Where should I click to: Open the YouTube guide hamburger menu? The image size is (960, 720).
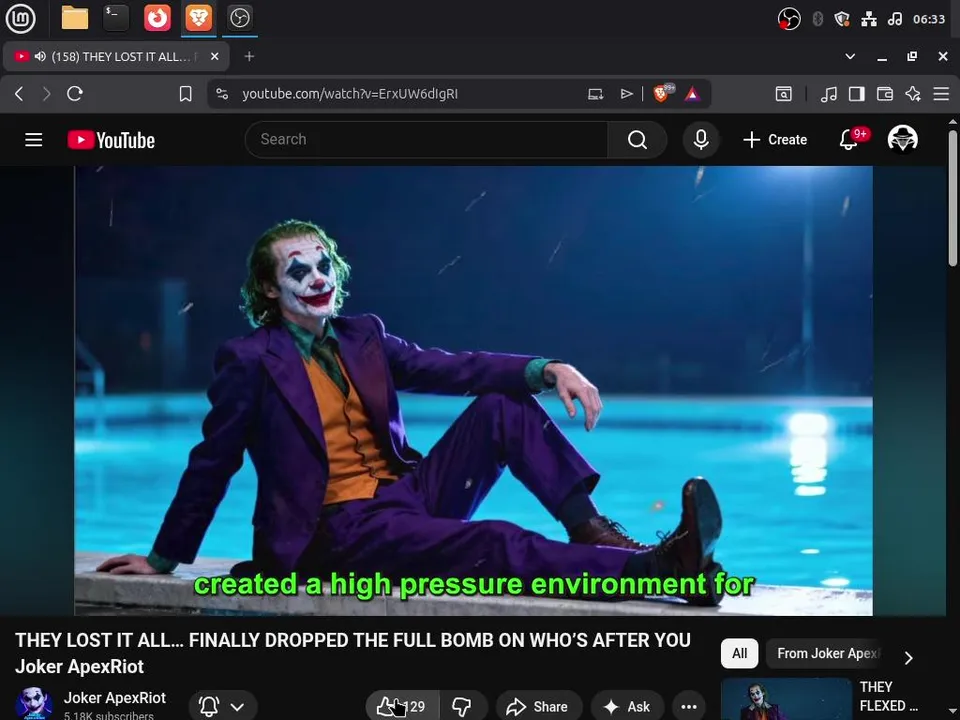click(34, 140)
